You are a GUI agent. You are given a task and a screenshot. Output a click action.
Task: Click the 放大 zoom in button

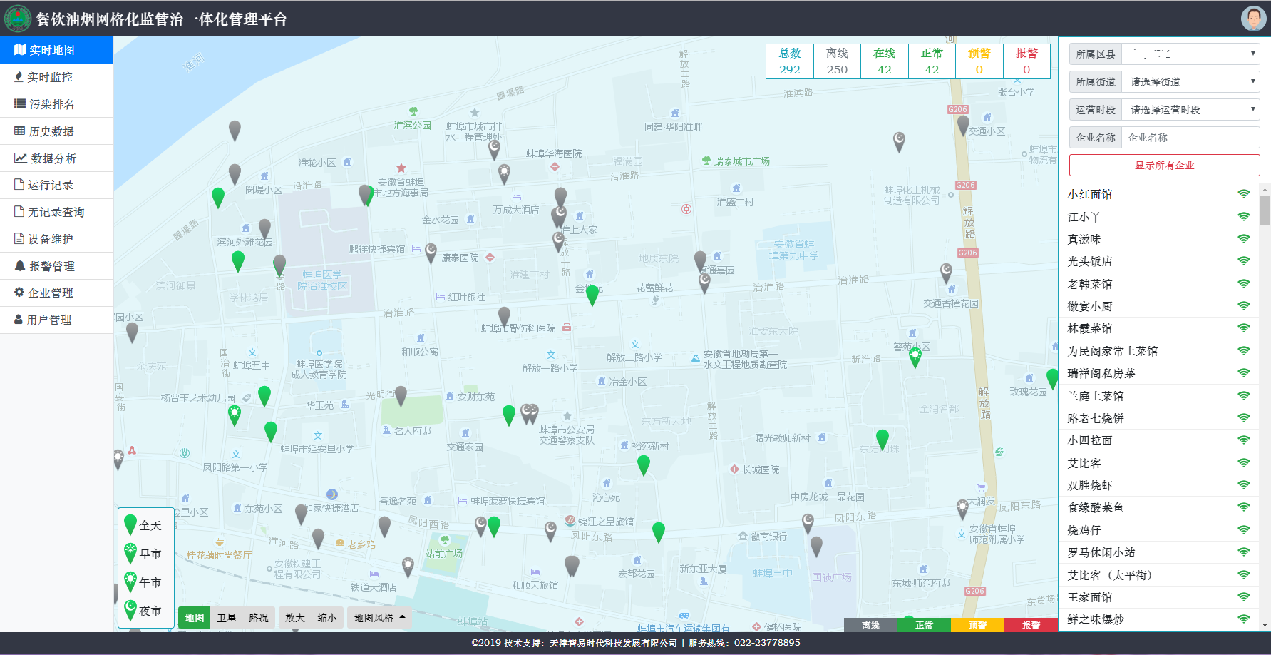coord(294,618)
